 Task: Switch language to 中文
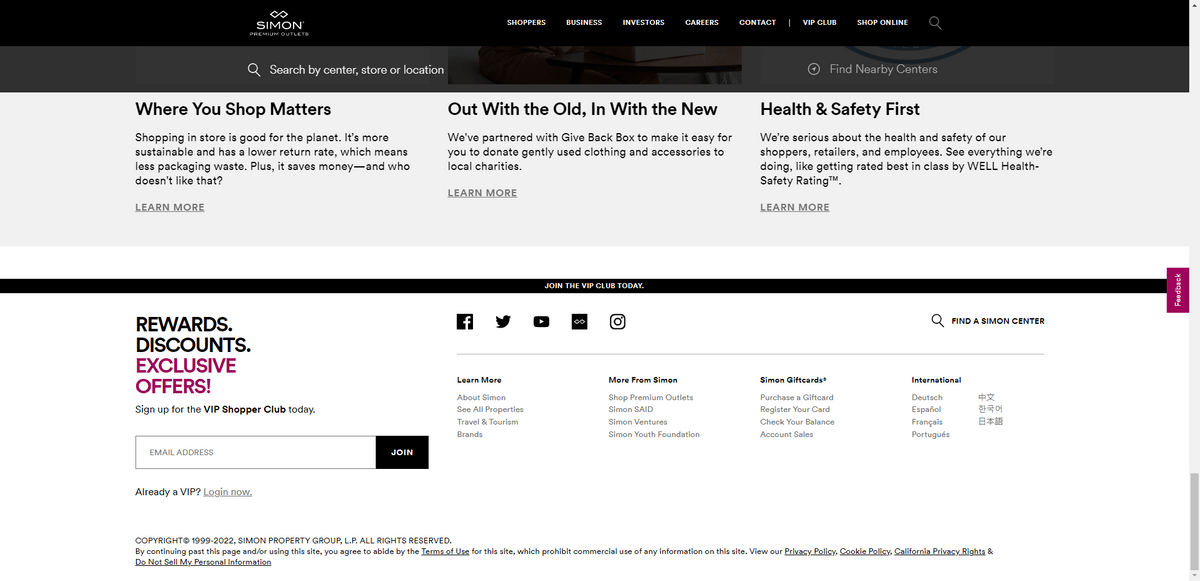tap(986, 397)
